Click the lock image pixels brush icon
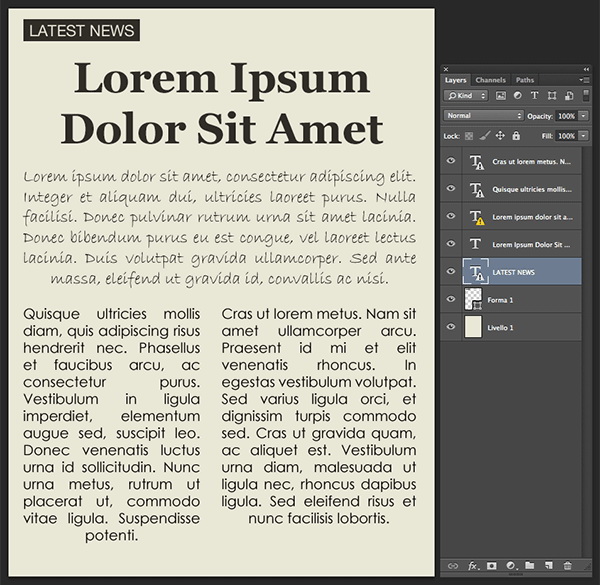Screen dimensions: 600x585 point(484,135)
